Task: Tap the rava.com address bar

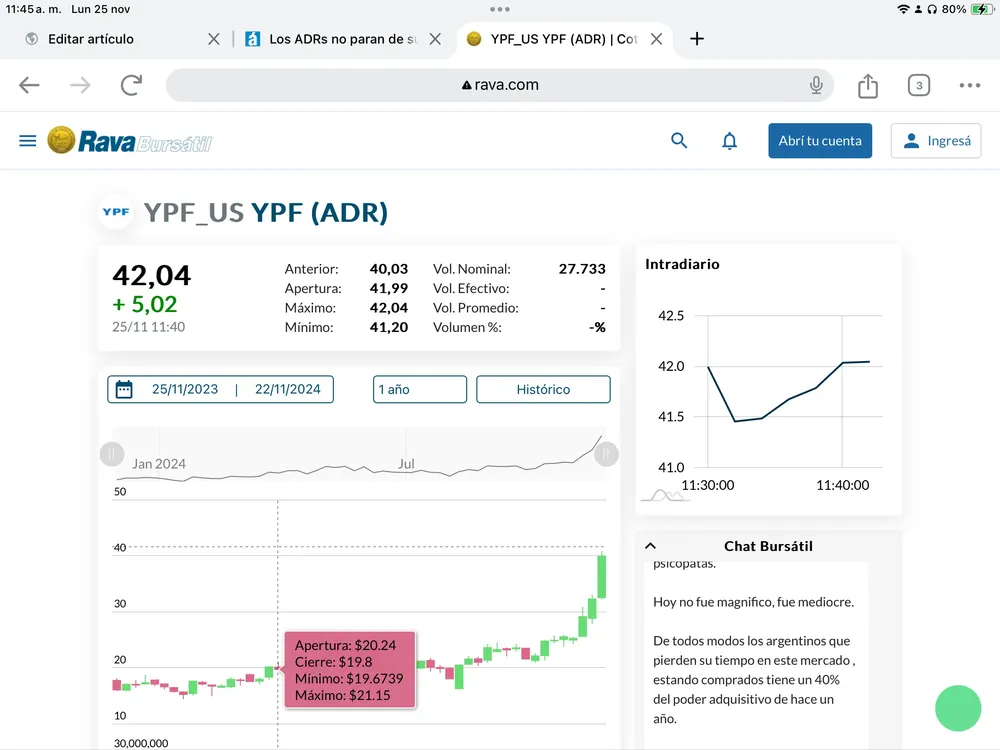Action: pyautogui.click(x=500, y=86)
